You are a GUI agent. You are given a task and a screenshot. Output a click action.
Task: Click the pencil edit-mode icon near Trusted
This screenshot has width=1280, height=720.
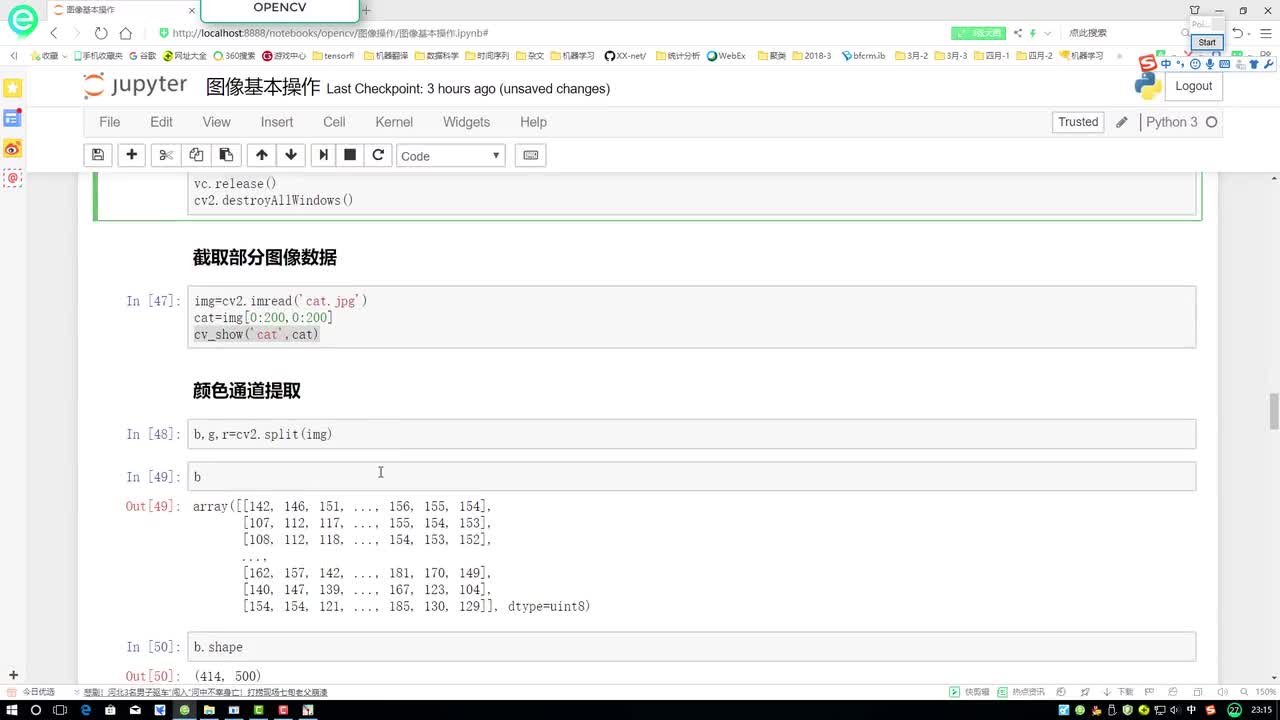(1122, 122)
